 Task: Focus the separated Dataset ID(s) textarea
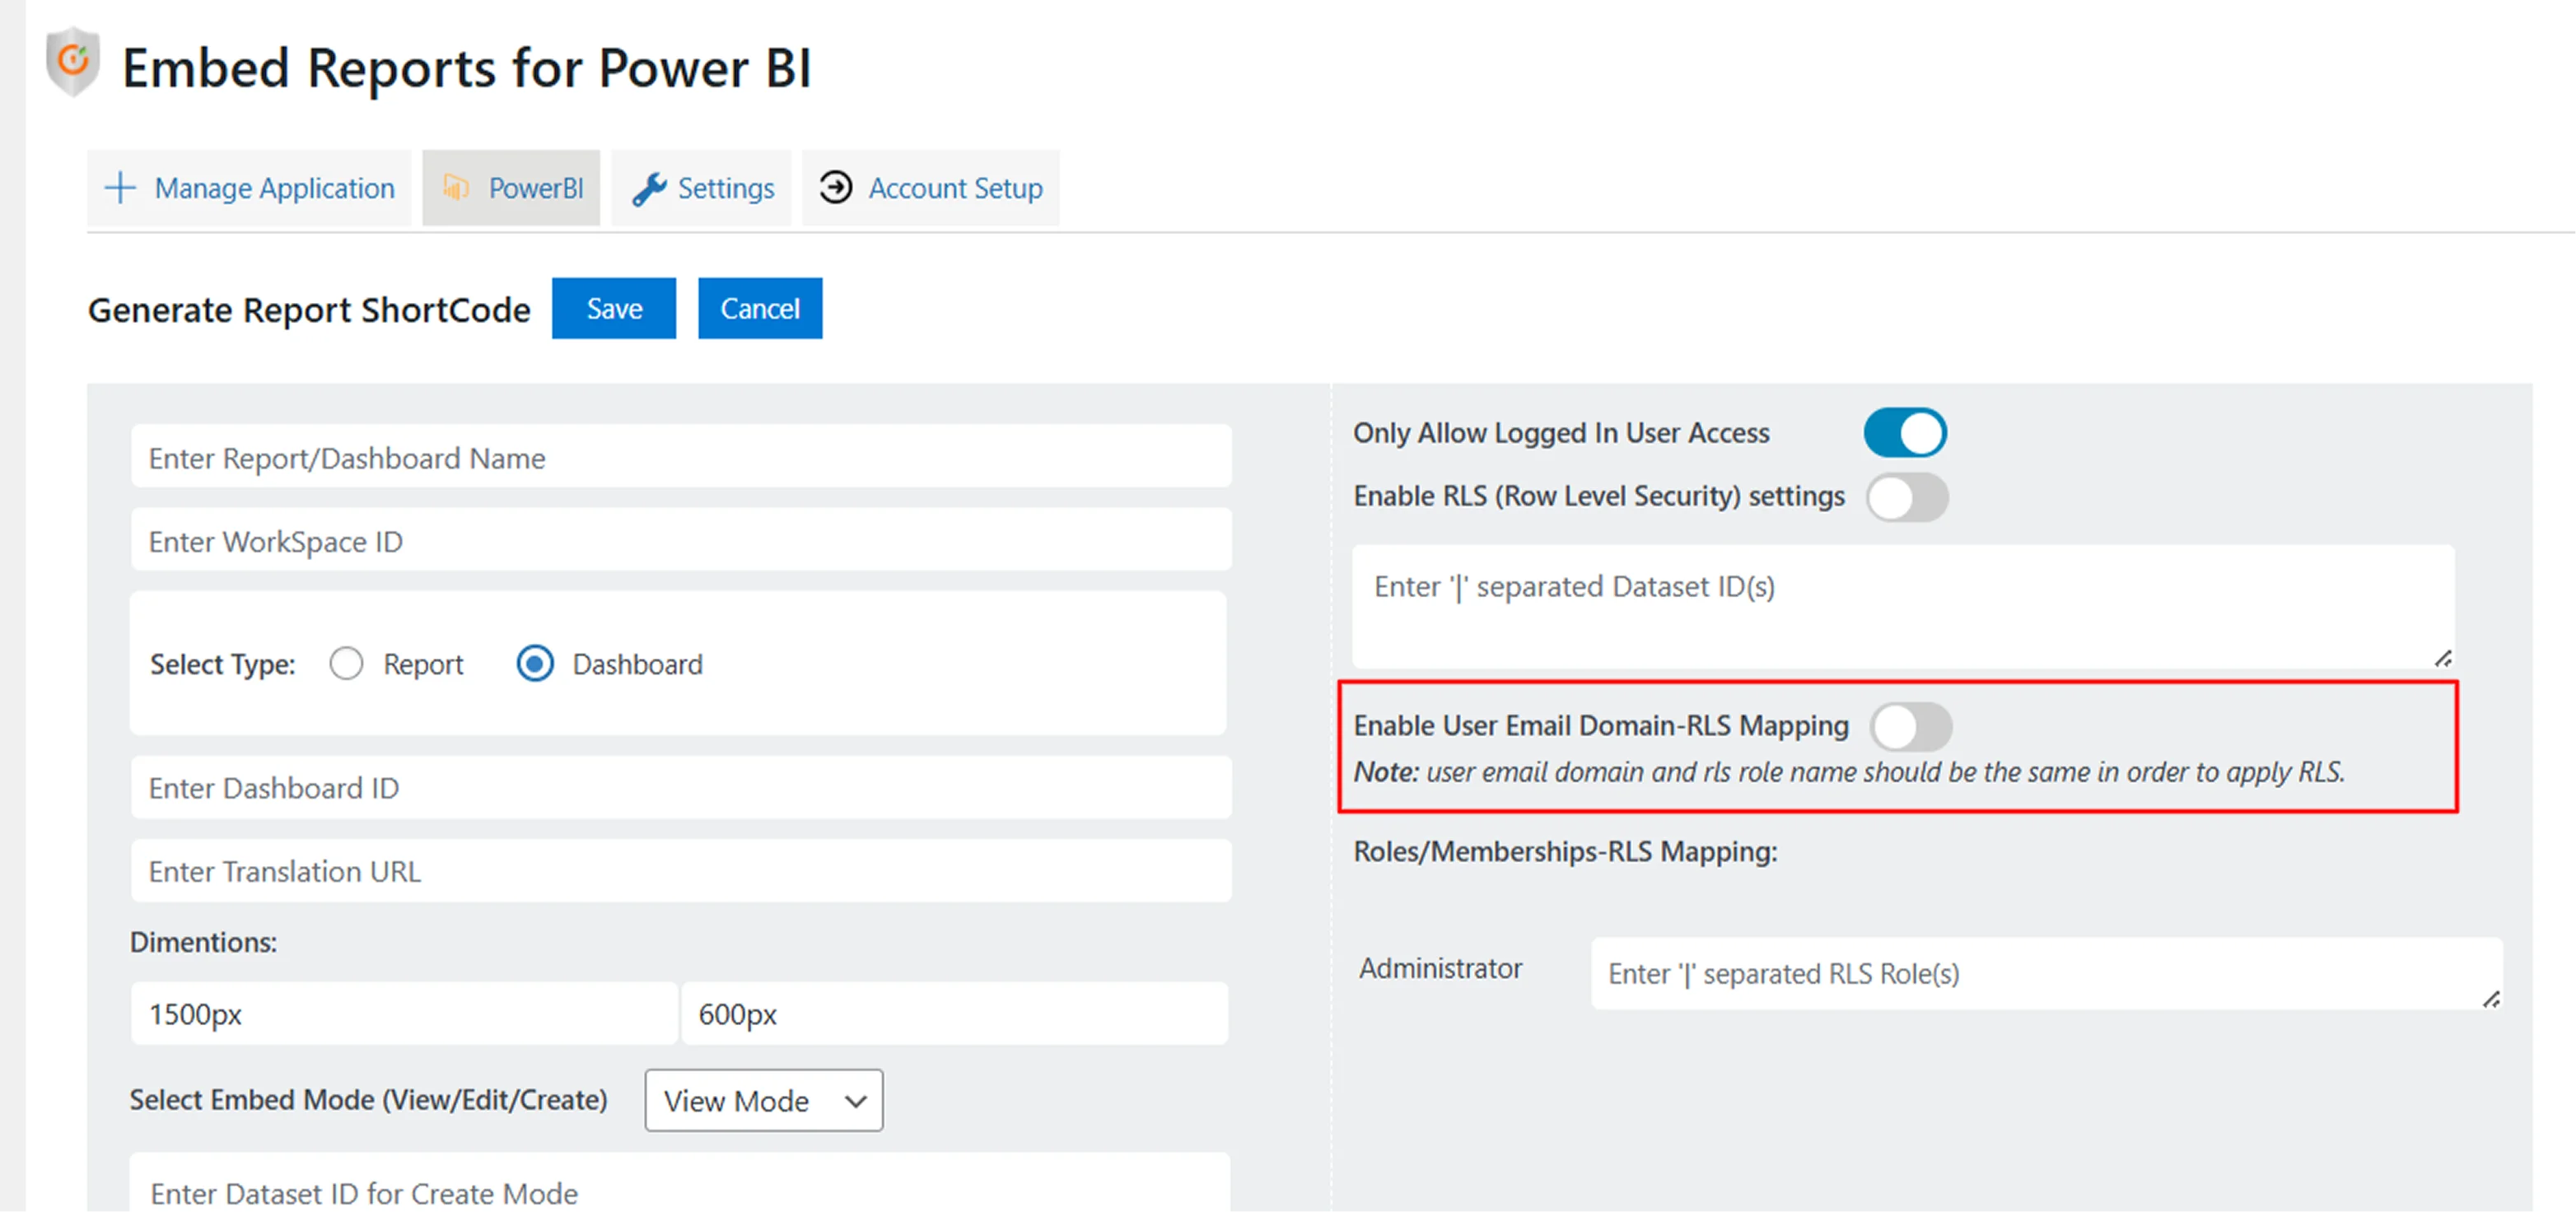tap(1903, 607)
